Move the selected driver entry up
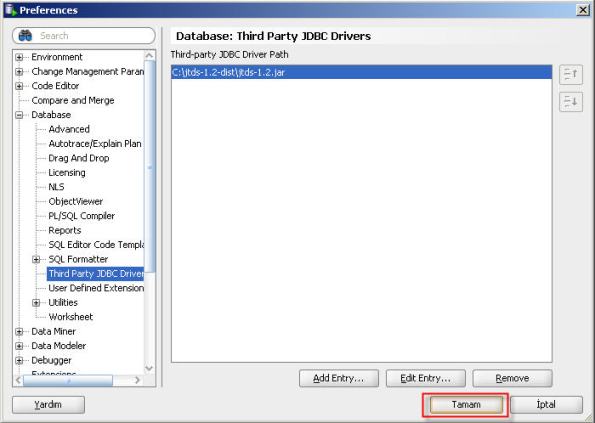Screen dimensions: 595x423 pyautogui.click(x=570, y=74)
